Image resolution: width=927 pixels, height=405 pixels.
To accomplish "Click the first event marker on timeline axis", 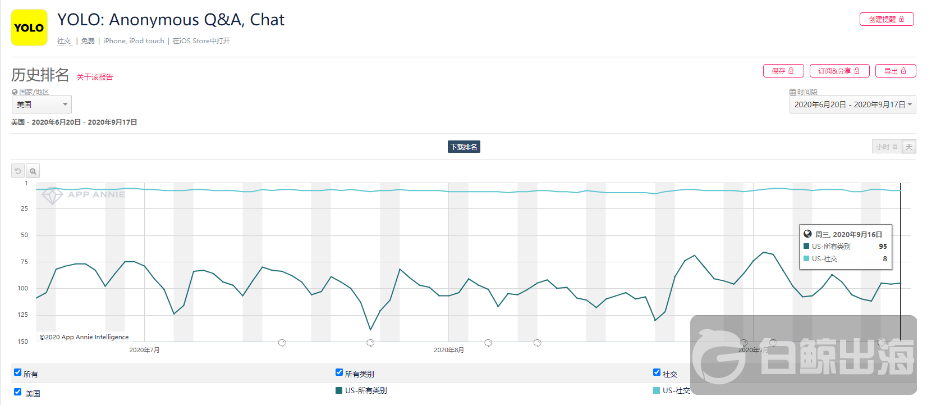I will click(281, 343).
